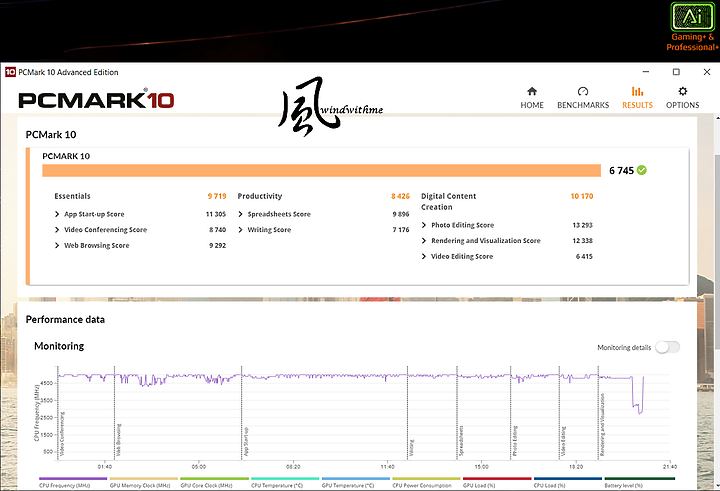Maximize the PCMark 10 window

(x=676, y=72)
